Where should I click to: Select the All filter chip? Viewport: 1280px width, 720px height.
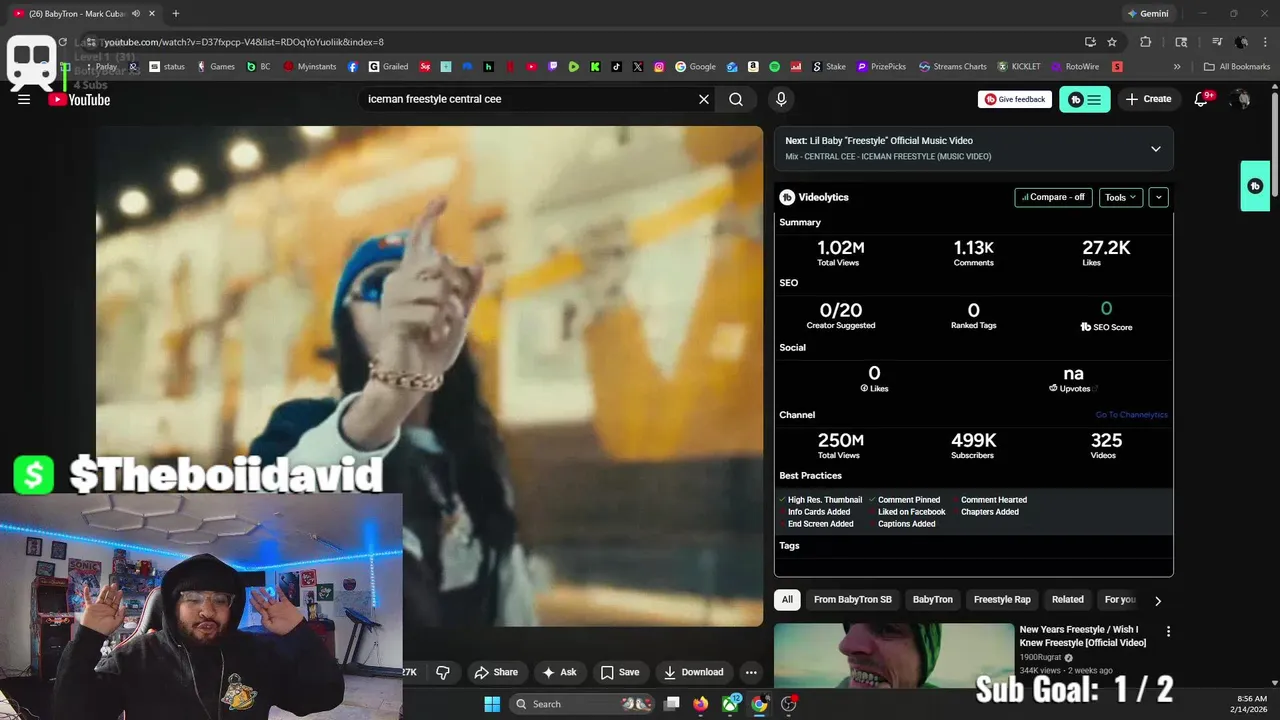(x=787, y=600)
